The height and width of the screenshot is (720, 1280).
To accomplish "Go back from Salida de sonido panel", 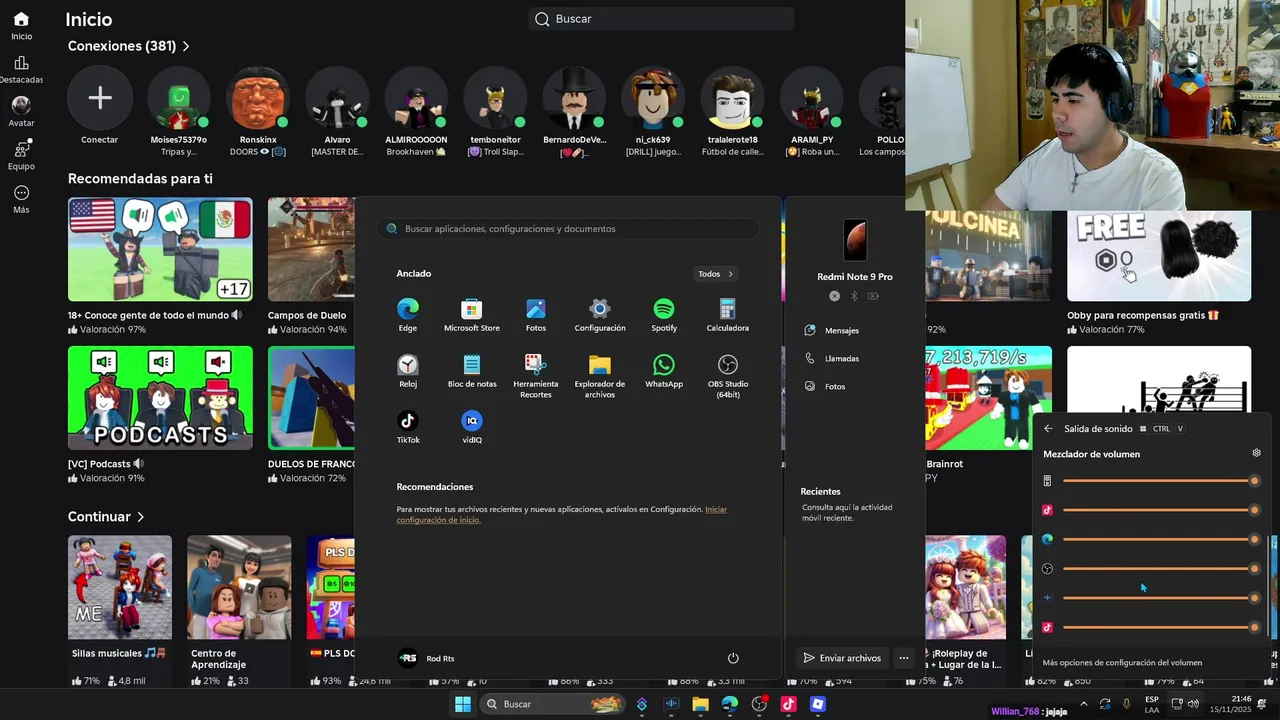I will coord(1048,429).
